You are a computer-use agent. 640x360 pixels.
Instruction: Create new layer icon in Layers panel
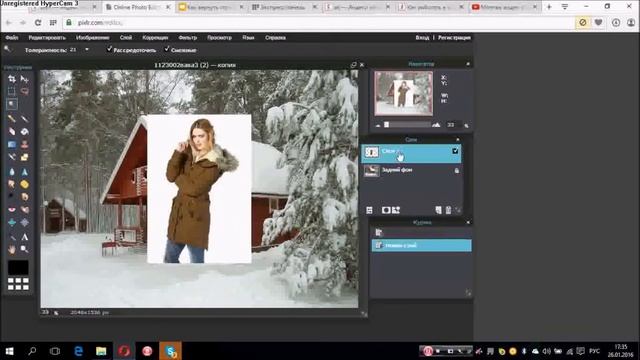(x=438, y=210)
